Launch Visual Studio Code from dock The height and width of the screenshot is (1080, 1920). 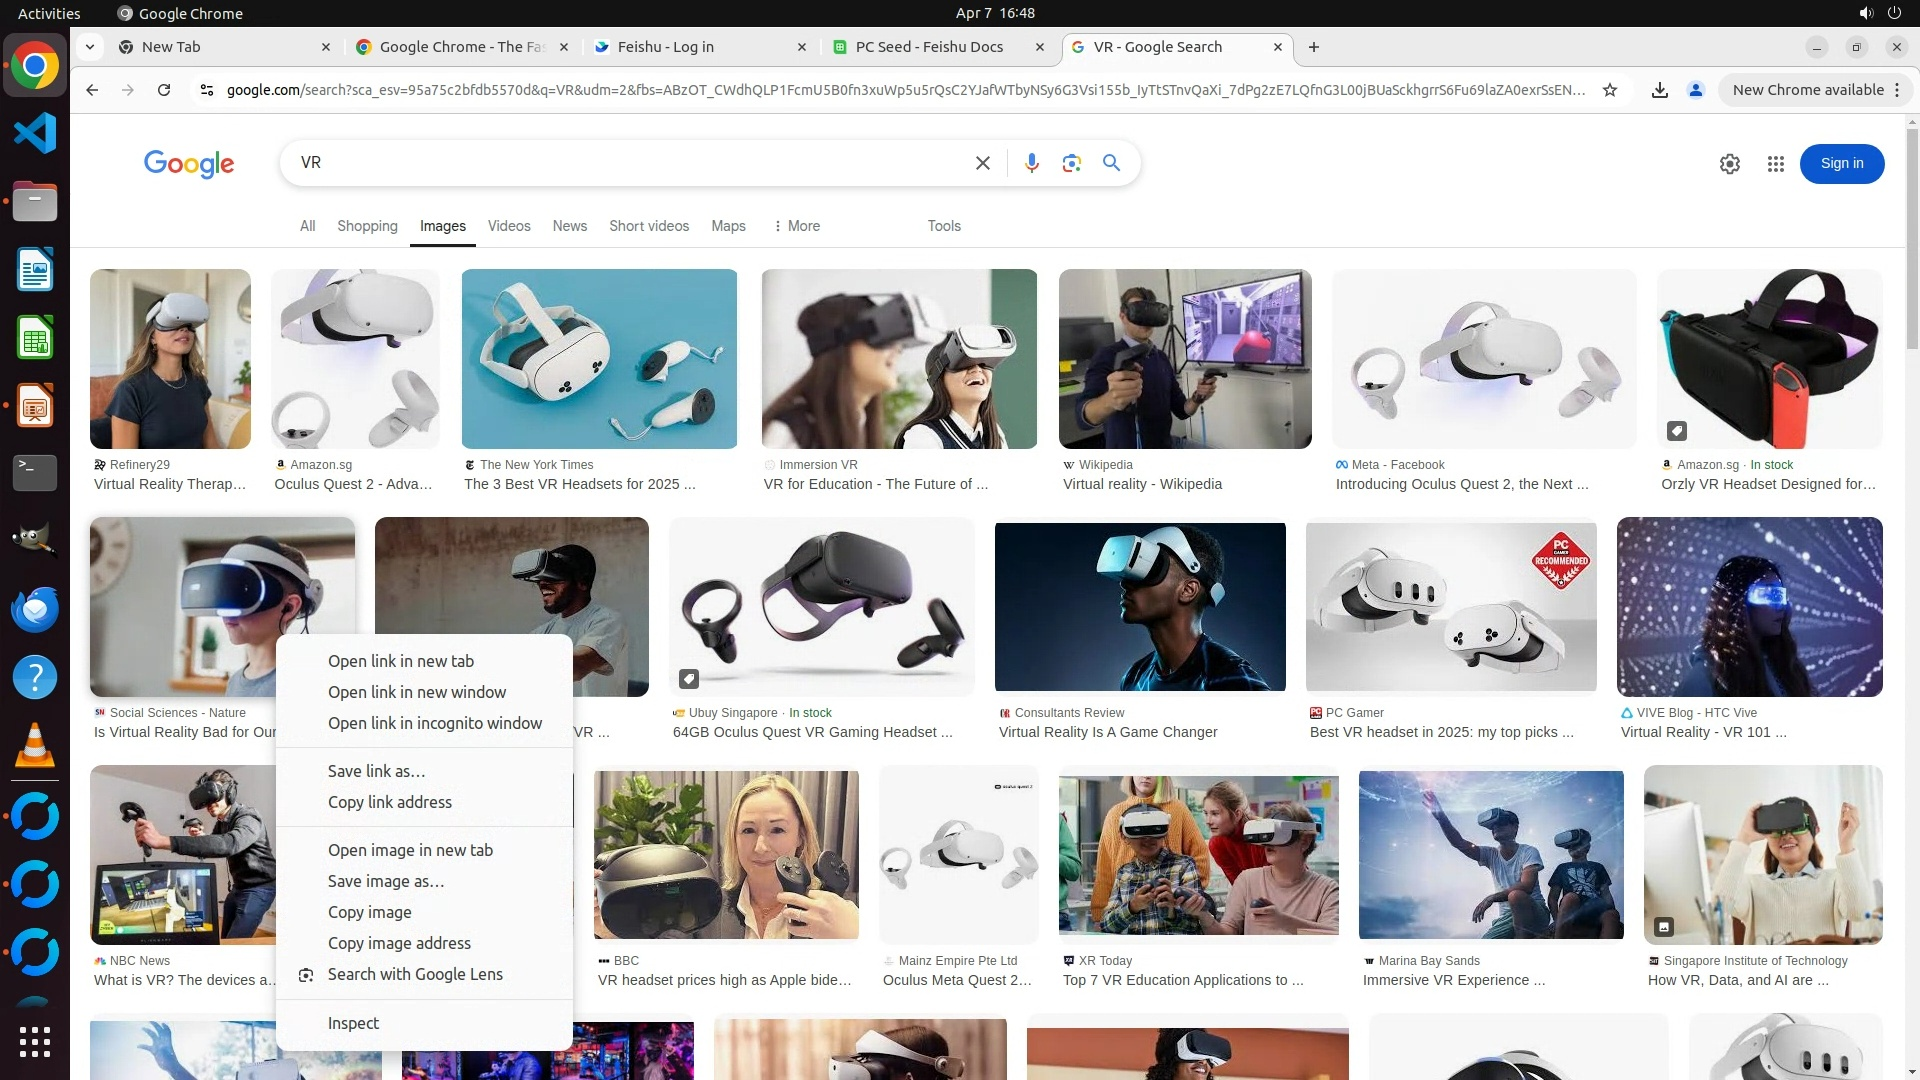35,133
